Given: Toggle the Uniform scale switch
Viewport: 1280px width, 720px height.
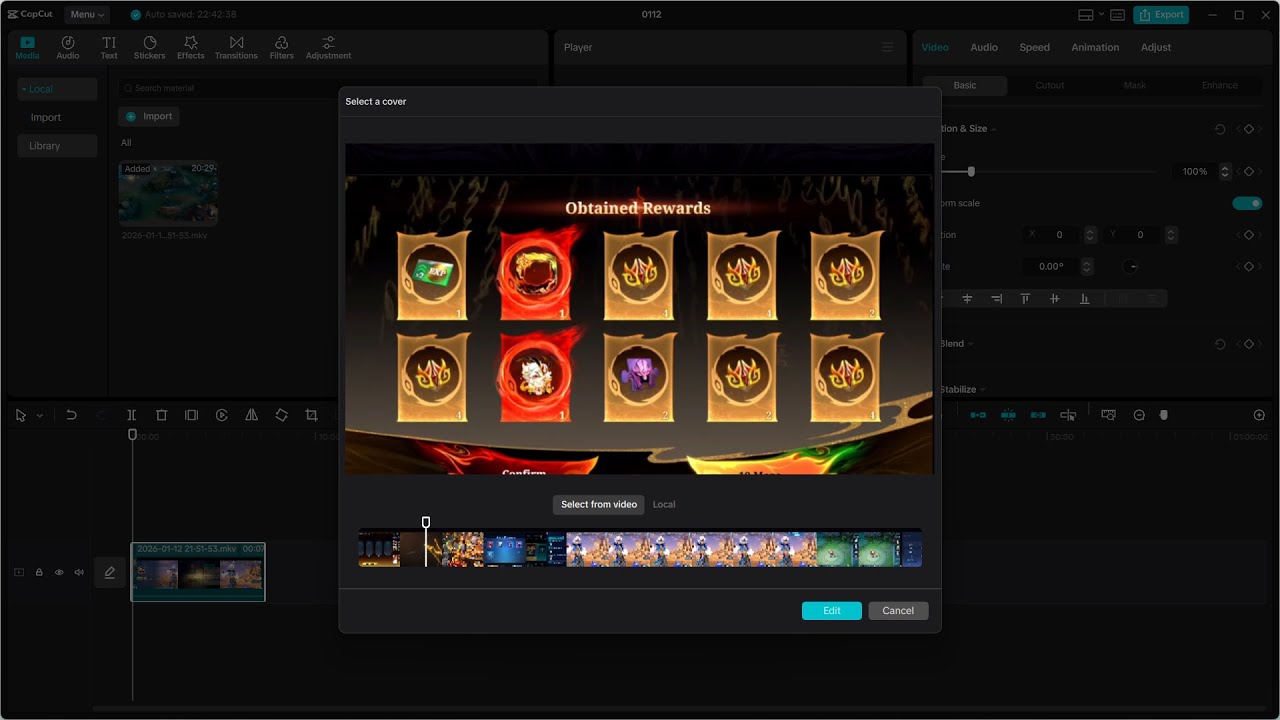Looking at the screenshot, I should (x=1247, y=203).
